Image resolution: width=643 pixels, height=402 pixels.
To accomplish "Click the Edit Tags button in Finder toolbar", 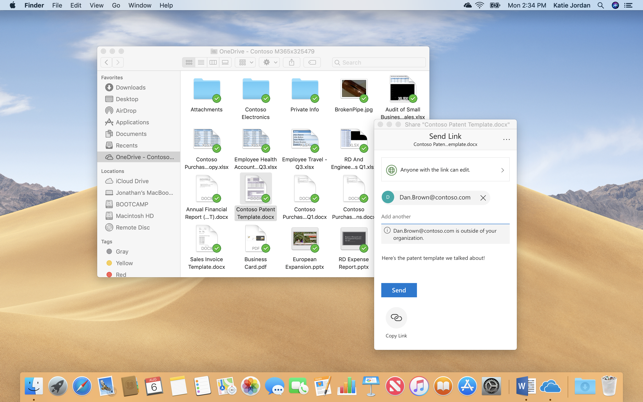I will tap(312, 62).
